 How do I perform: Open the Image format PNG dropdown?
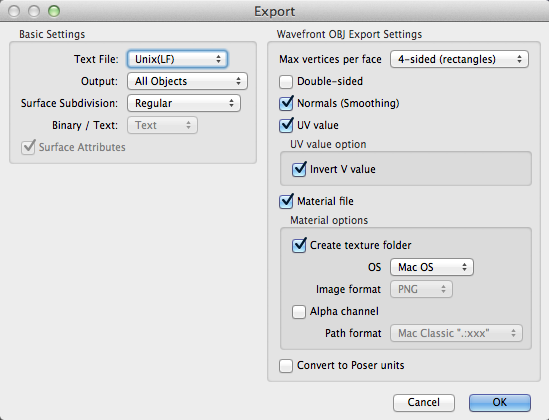coord(422,289)
